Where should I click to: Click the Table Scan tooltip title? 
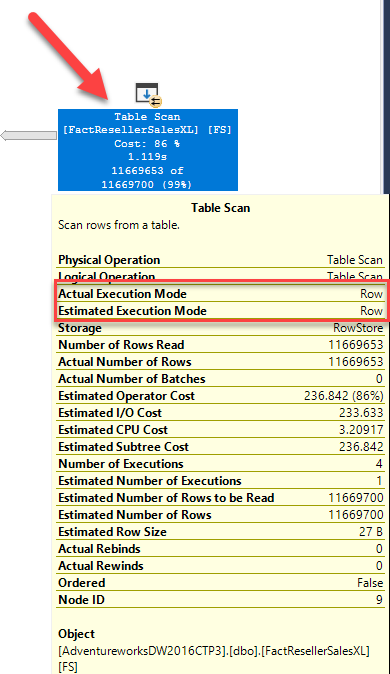(221, 208)
